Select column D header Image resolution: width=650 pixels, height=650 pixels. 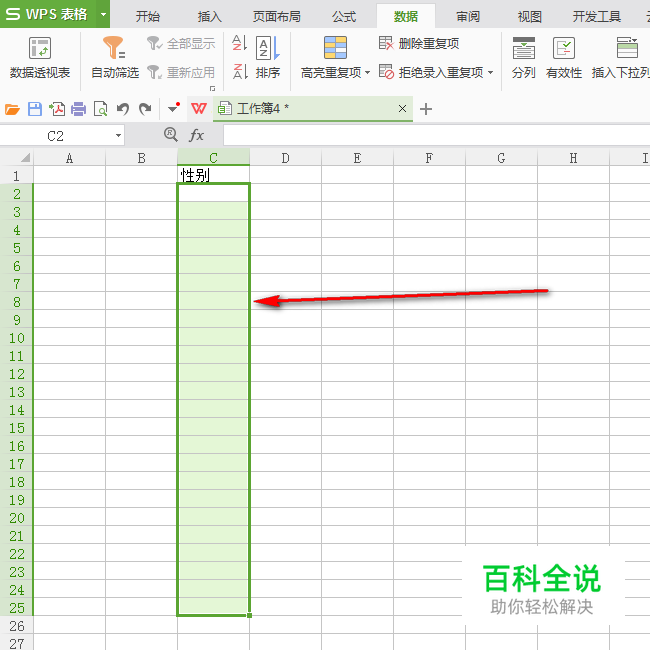click(x=285, y=158)
